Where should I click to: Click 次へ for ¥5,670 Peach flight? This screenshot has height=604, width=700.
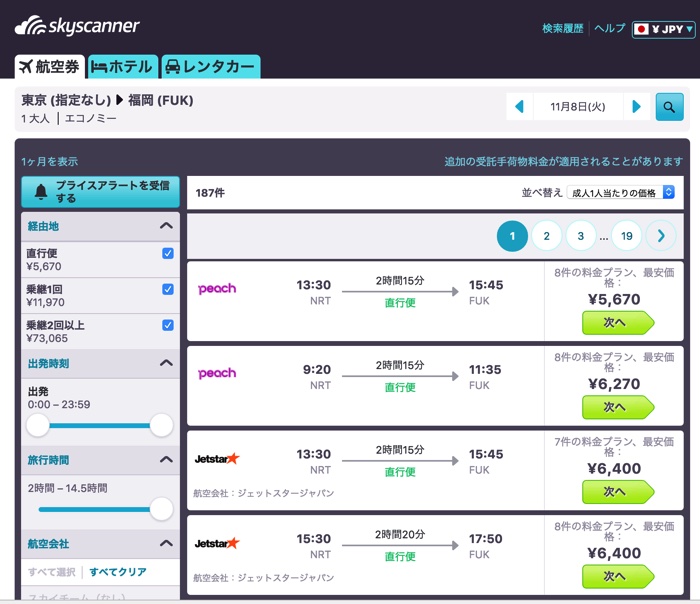coord(618,323)
